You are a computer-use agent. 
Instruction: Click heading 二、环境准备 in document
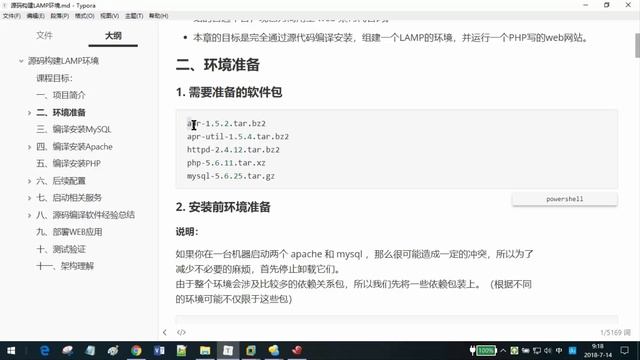point(218,65)
